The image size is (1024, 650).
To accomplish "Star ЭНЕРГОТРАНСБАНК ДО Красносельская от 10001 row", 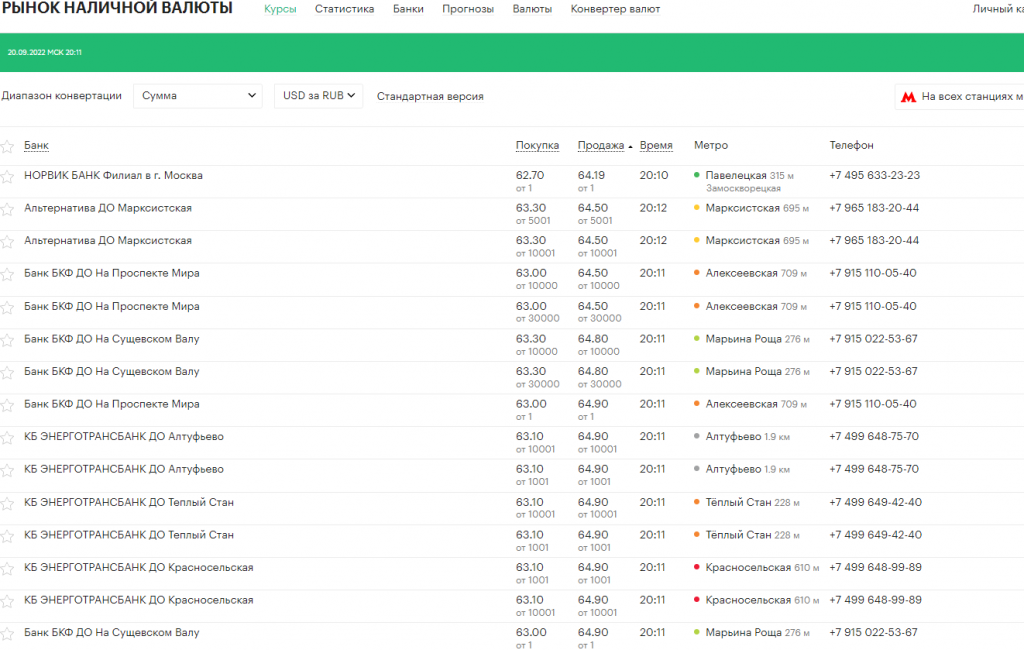I will click(7, 601).
